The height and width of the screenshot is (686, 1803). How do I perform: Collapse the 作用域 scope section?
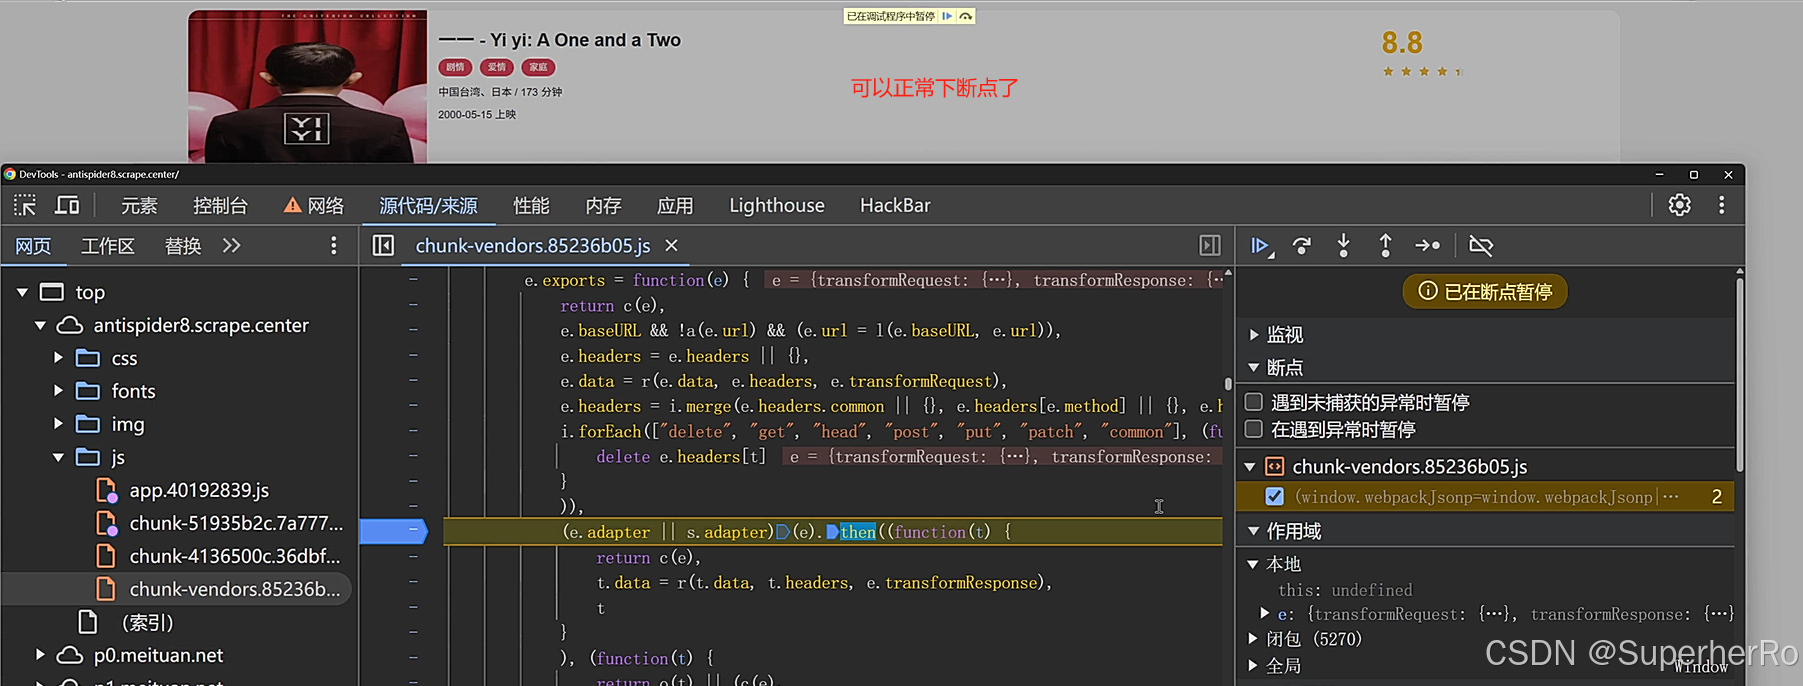(1254, 531)
